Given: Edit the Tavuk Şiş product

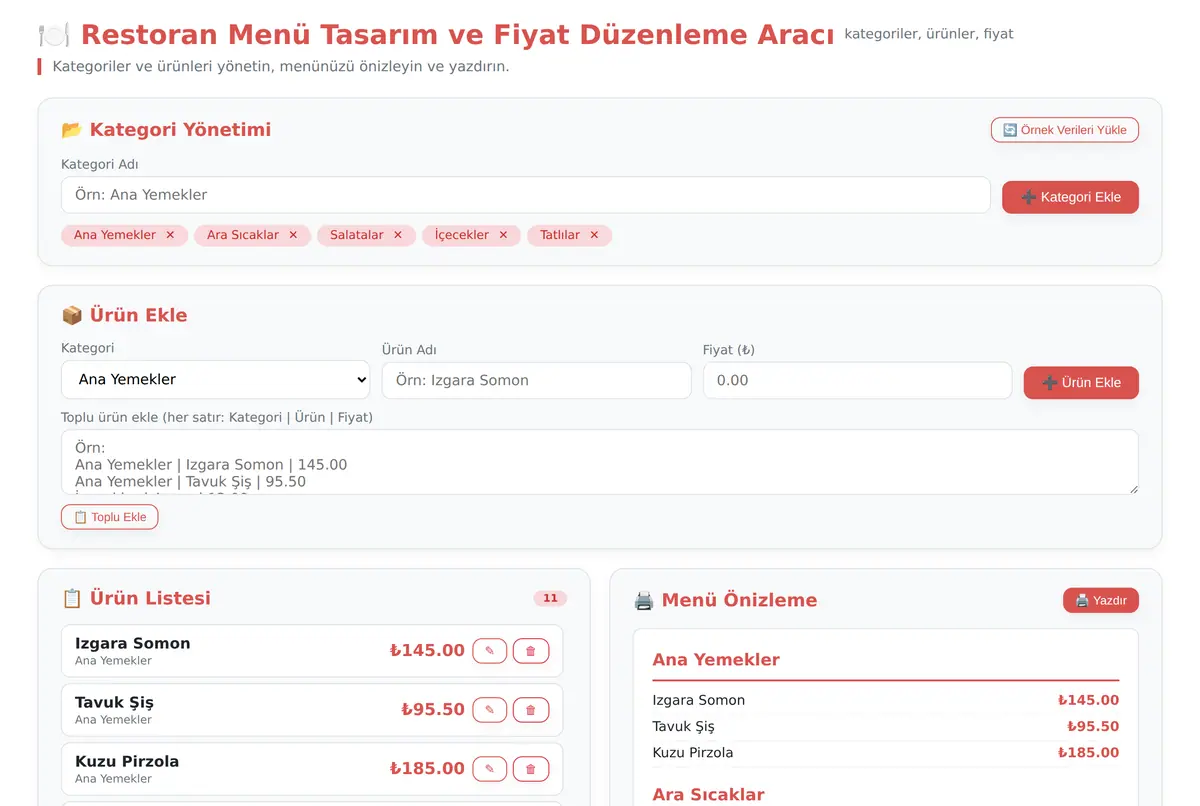Looking at the screenshot, I should pyautogui.click(x=489, y=710).
